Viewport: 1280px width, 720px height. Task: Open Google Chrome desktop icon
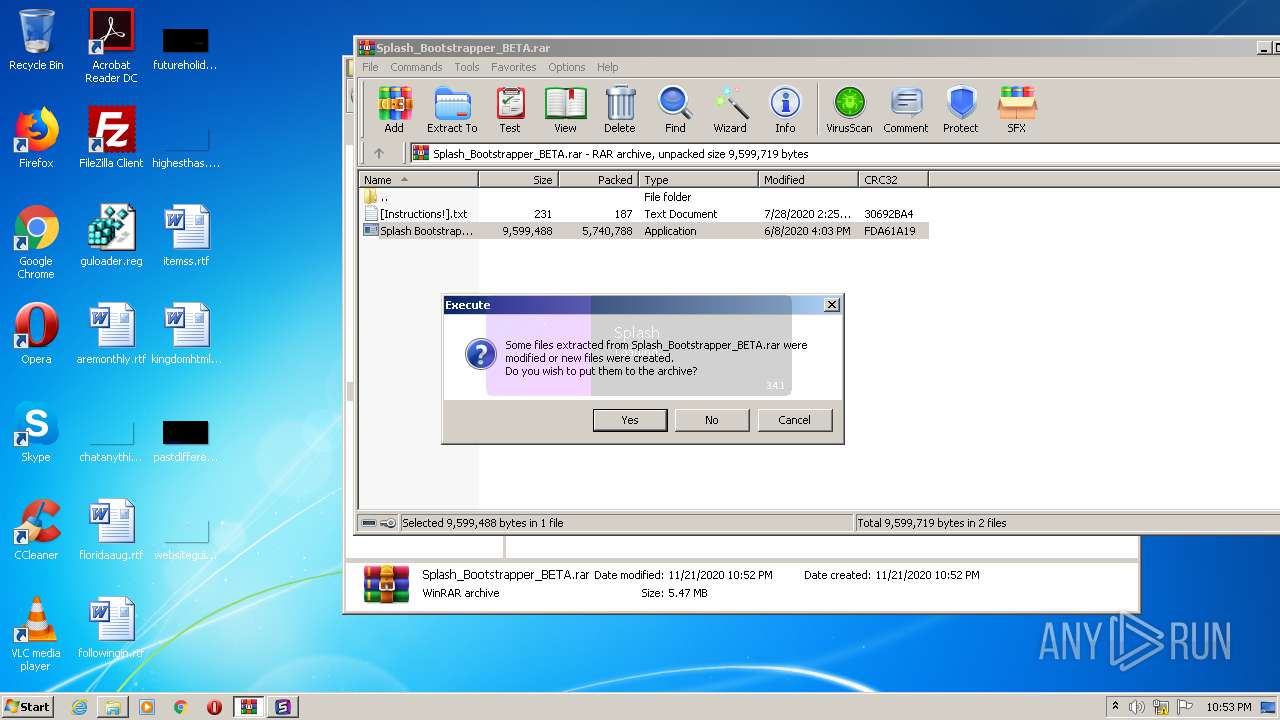tap(36, 242)
